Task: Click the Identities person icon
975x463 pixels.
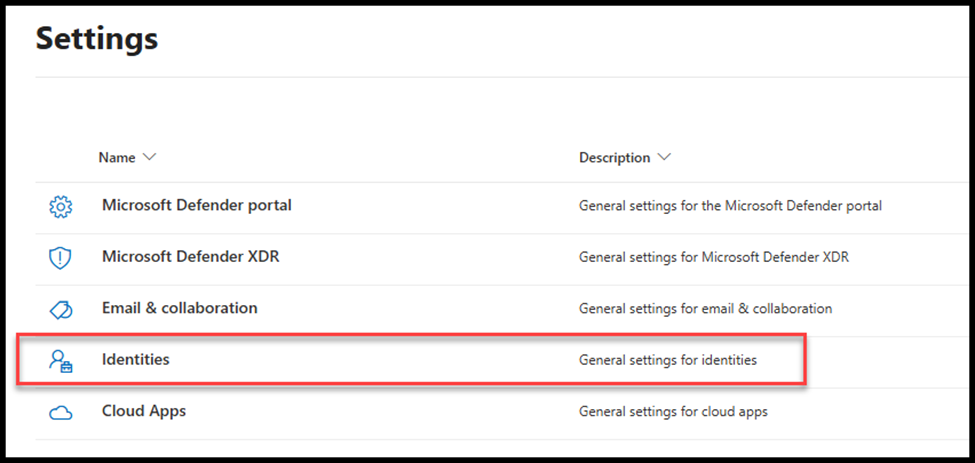Action: click(x=61, y=361)
